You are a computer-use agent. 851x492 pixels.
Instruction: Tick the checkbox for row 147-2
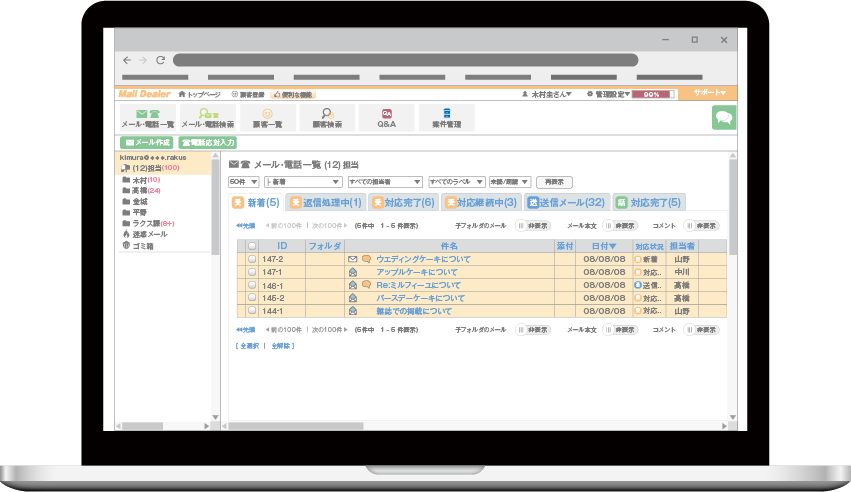(252, 259)
